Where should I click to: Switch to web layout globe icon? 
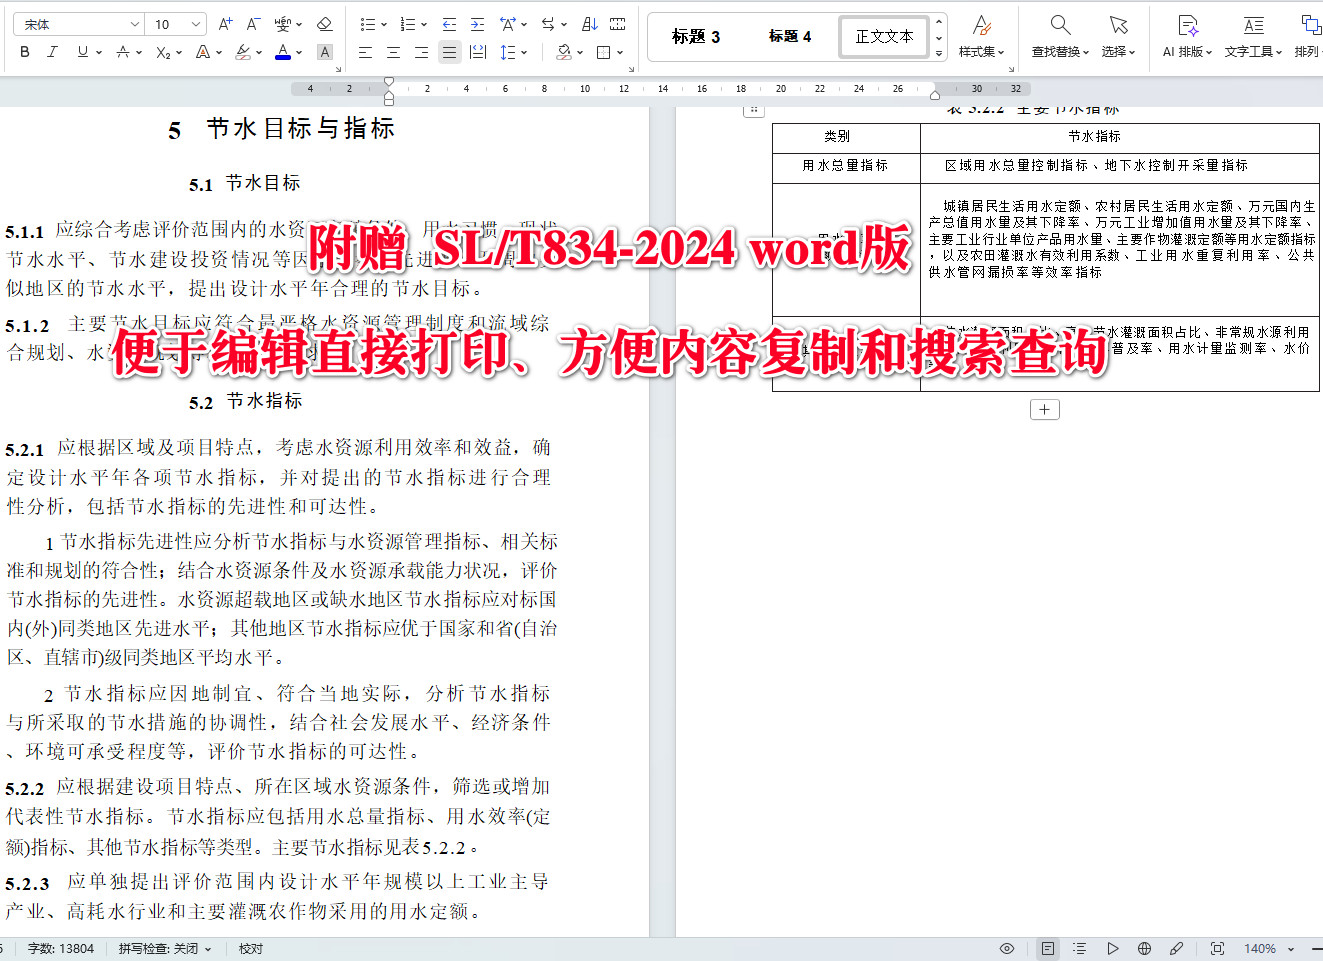point(1144,948)
